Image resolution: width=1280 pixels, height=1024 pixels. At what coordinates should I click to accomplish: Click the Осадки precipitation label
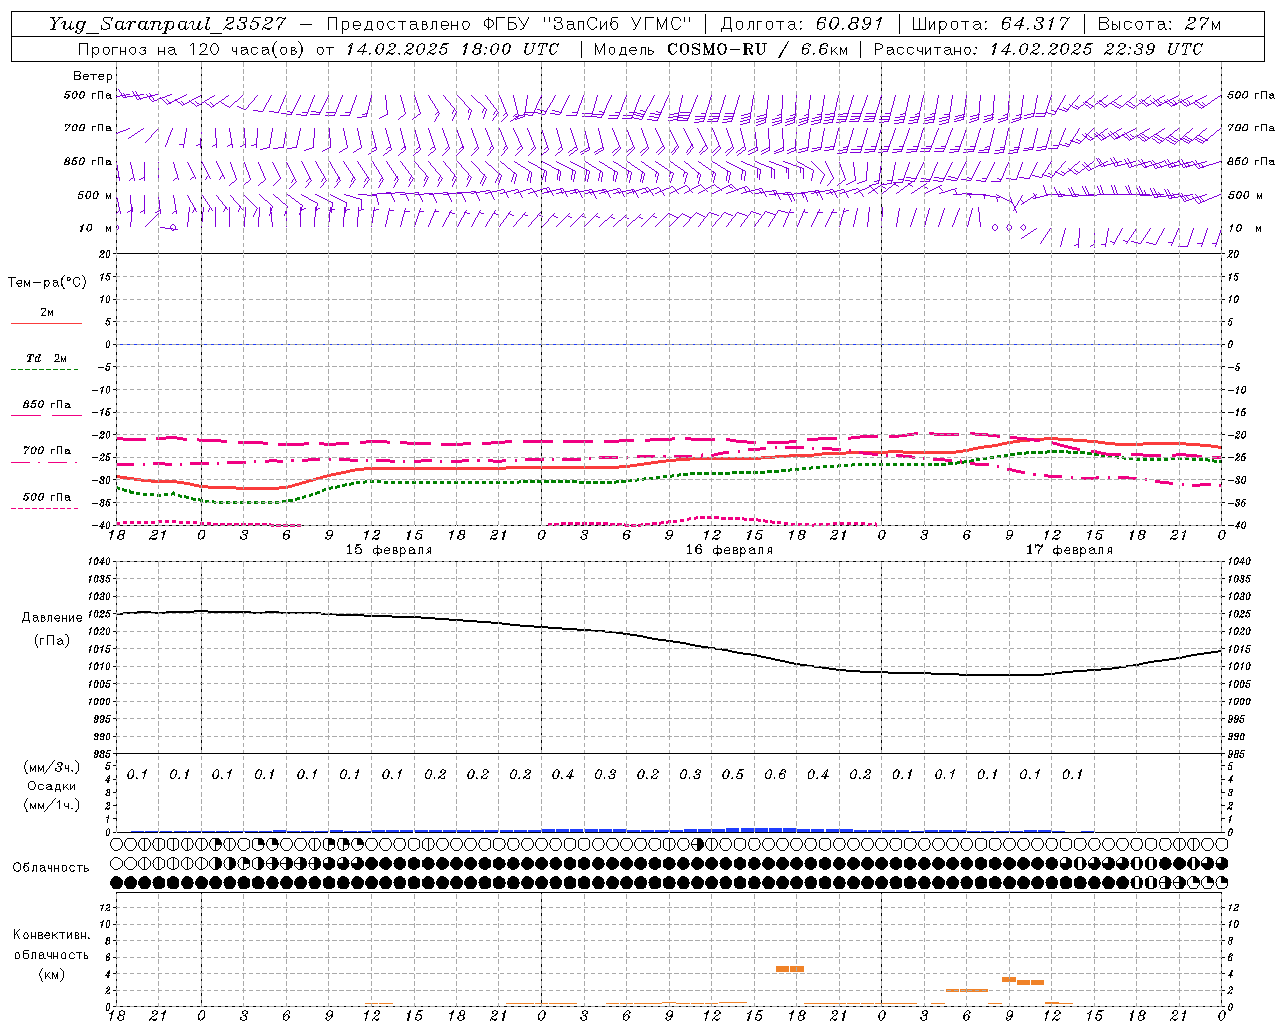point(51,786)
